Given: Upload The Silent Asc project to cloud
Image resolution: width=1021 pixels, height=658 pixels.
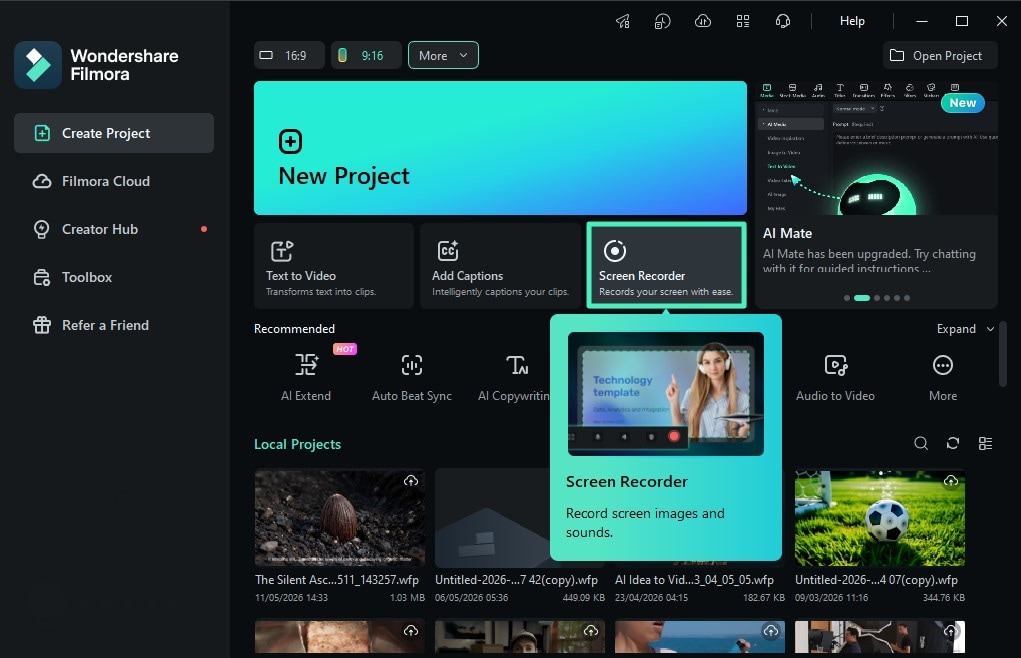Looking at the screenshot, I should tap(411, 480).
